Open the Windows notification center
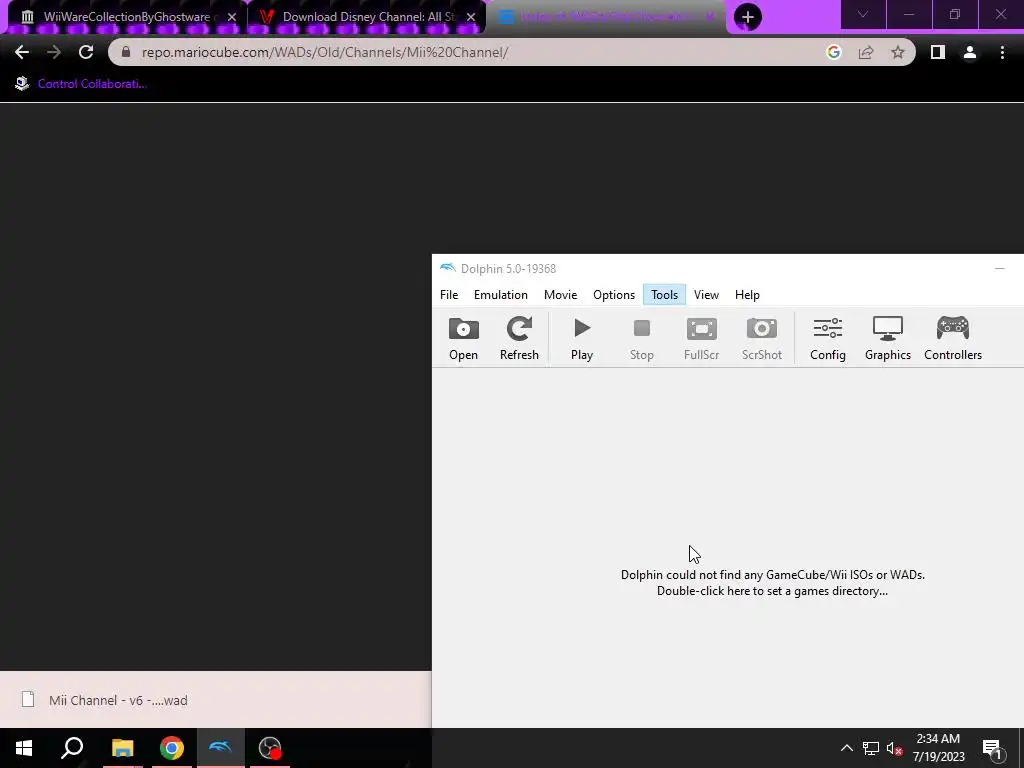Image resolution: width=1024 pixels, height=768 pixels. (x=992, y=748)
